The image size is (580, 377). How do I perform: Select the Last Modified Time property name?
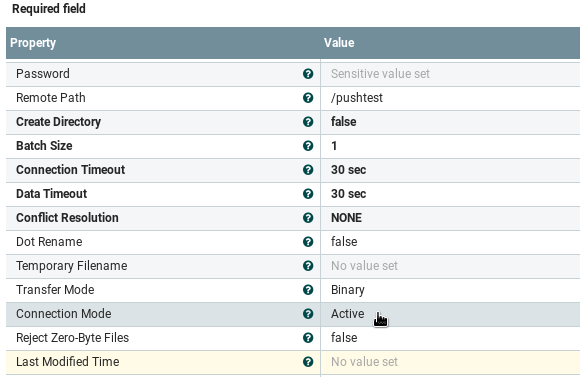coord(68,362)
